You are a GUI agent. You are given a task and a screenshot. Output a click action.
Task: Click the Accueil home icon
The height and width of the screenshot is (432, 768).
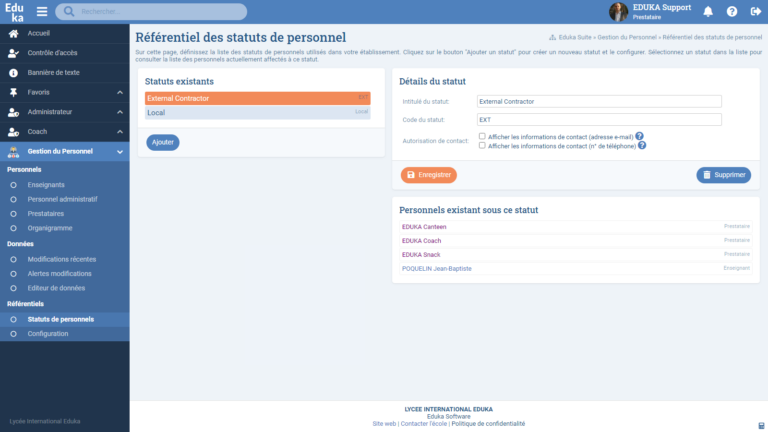click(13, 33)
